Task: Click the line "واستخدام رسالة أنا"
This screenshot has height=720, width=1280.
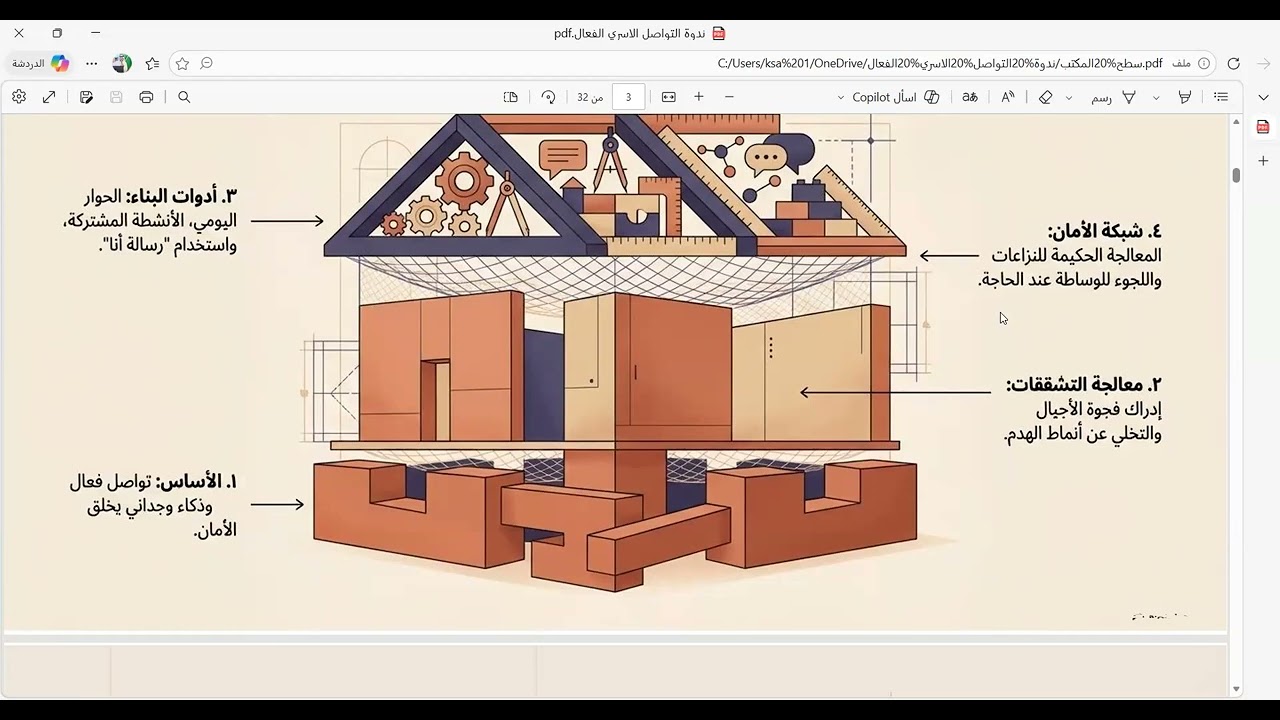Action: (x=168, y=245)
